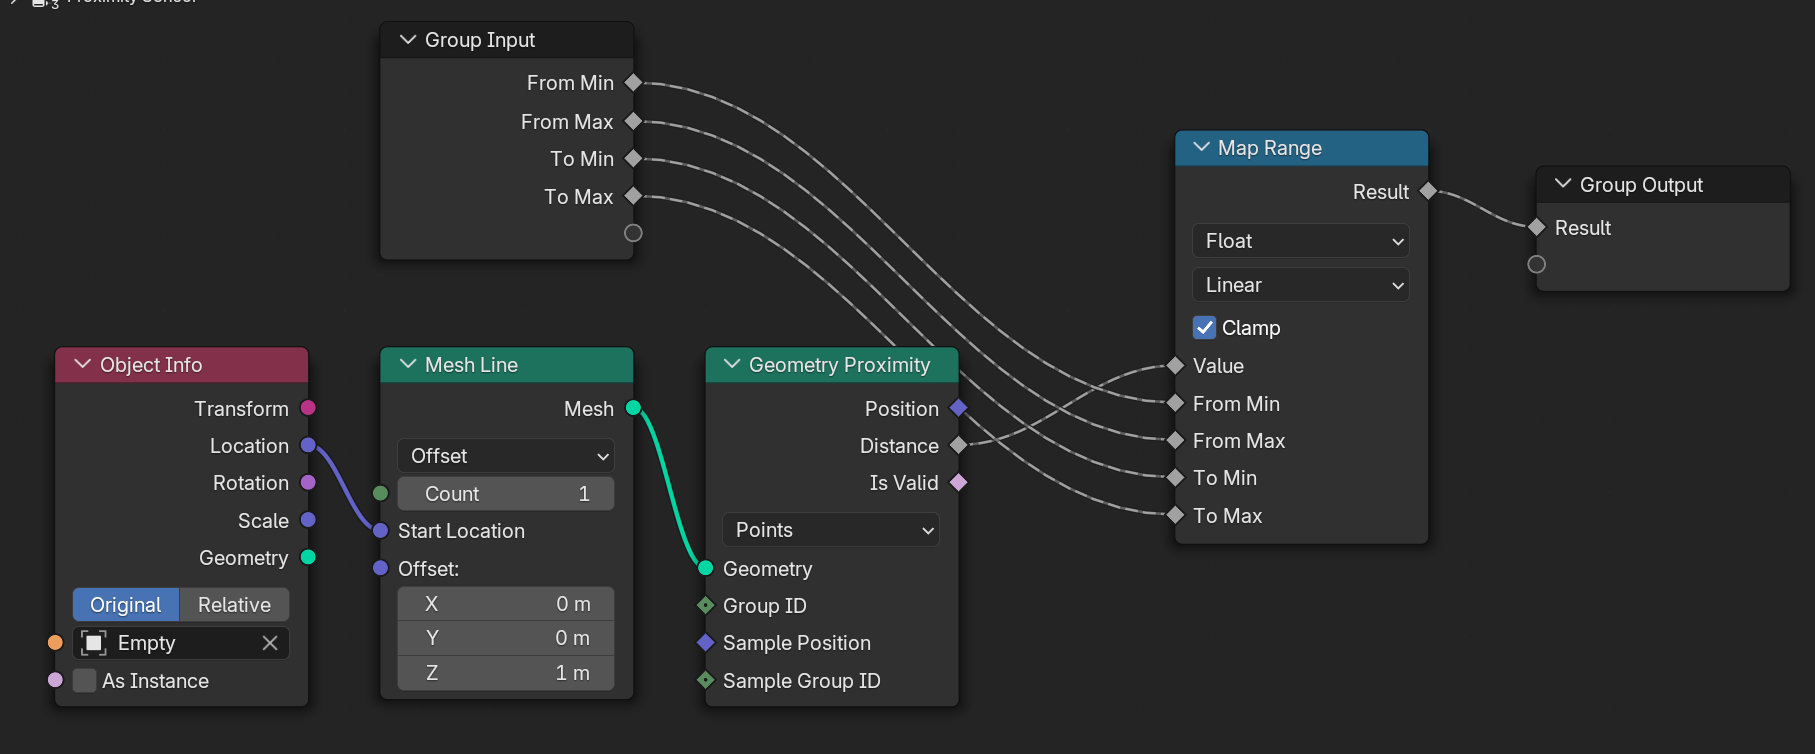Click the Geometry Proximity Geometry input socket
1815x754 pixels.
(x=705, y=568)
